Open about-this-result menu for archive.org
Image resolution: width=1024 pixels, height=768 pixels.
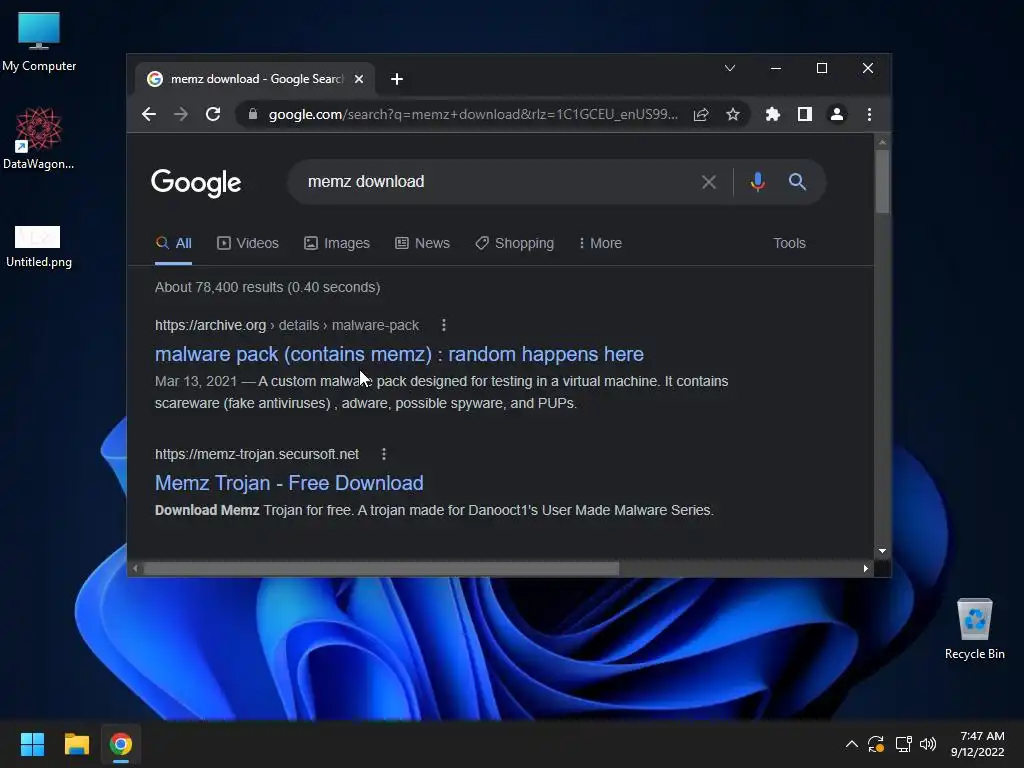(x=443, y=325)
